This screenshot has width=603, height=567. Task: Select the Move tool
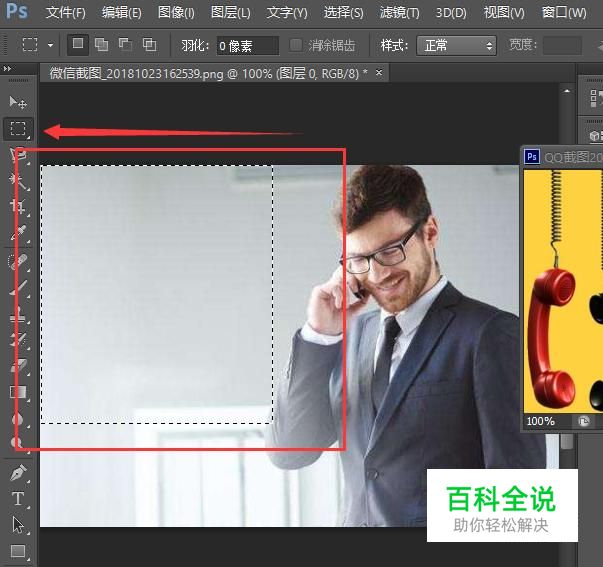(x=18, y=102)
